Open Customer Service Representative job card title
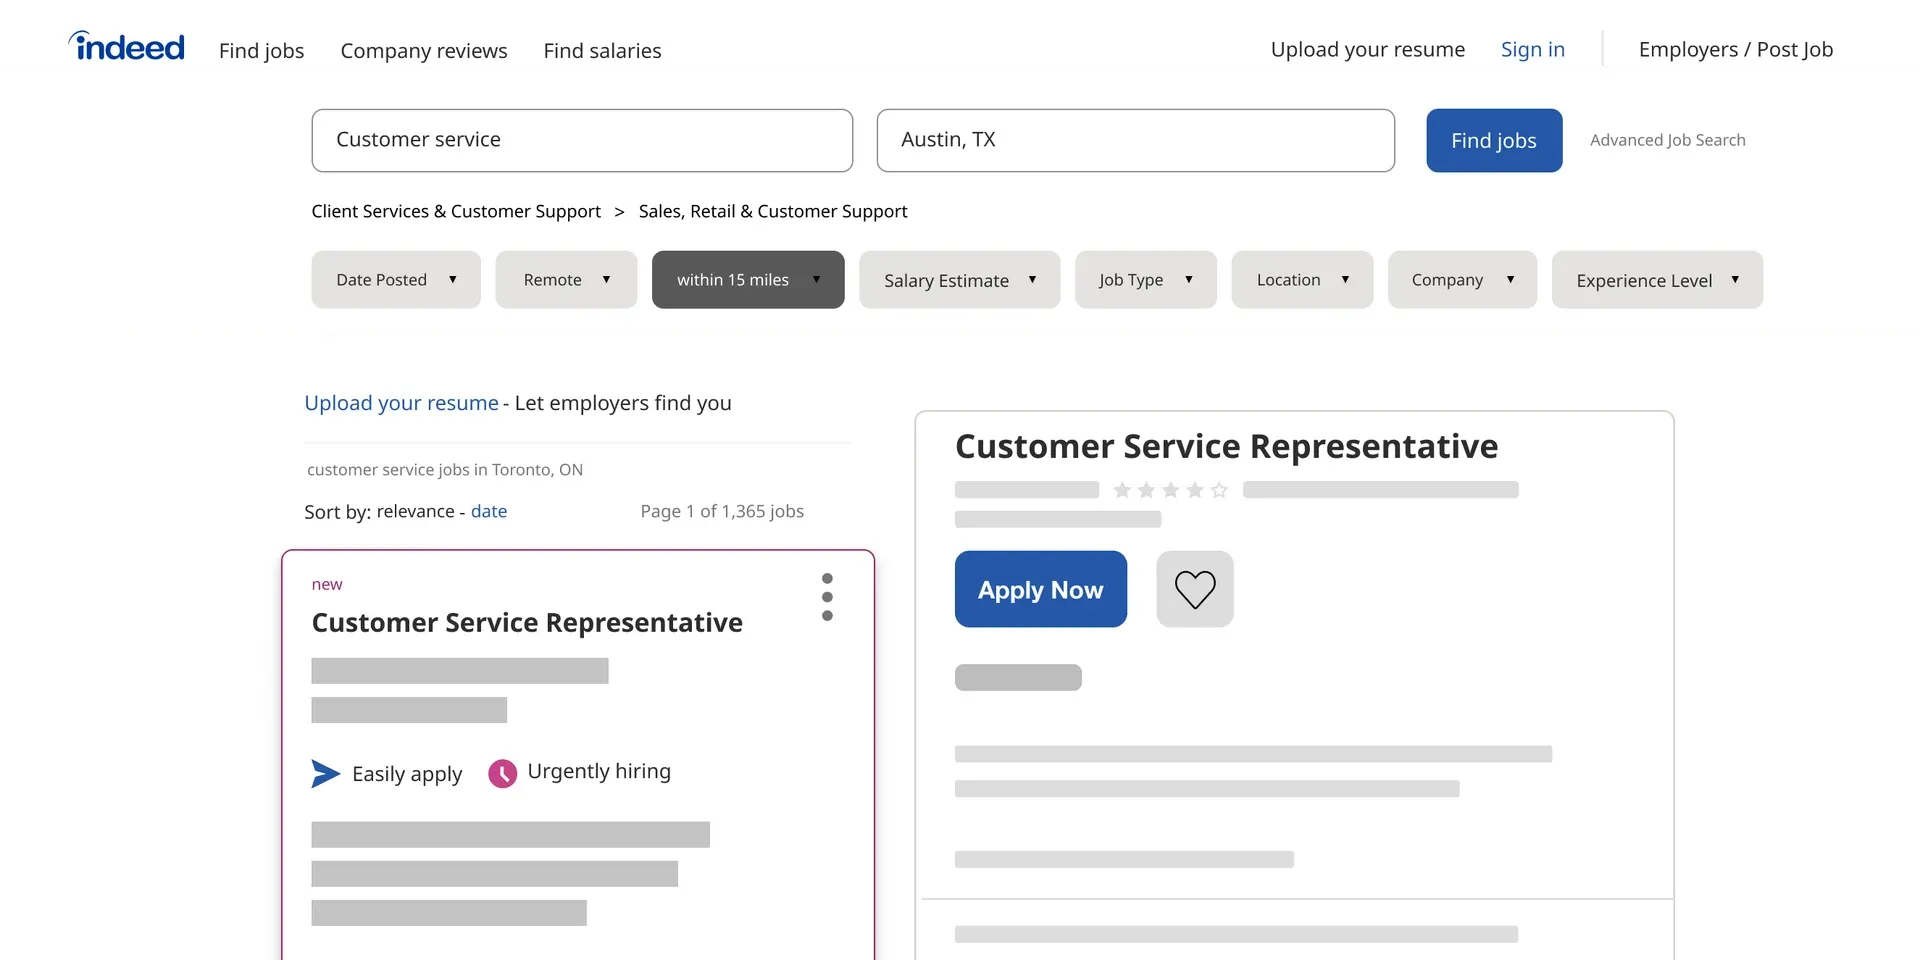Screen dimensions: 1920x960 pos(527,622)
